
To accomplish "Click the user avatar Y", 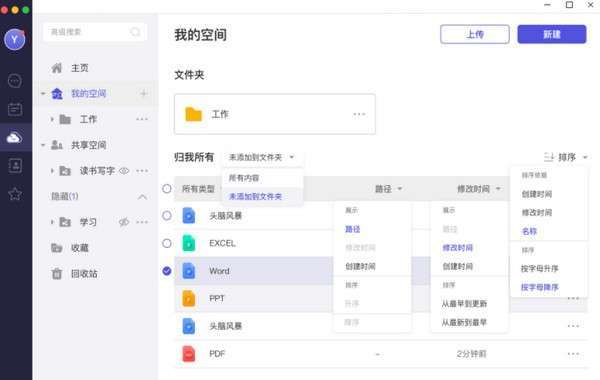I will [15, 39].
